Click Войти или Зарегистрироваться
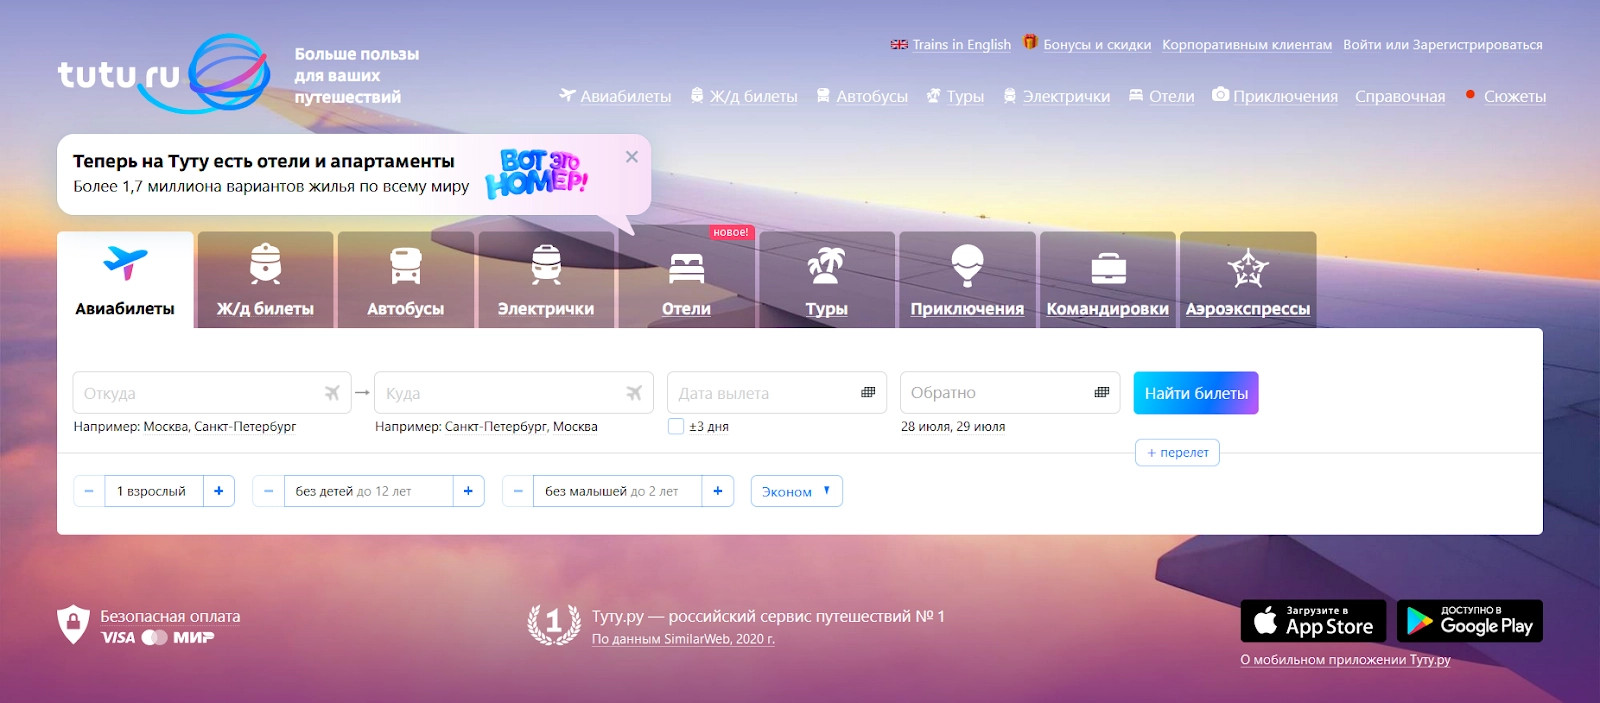This screenshot has height=703, width=1600. point(1443,44)
